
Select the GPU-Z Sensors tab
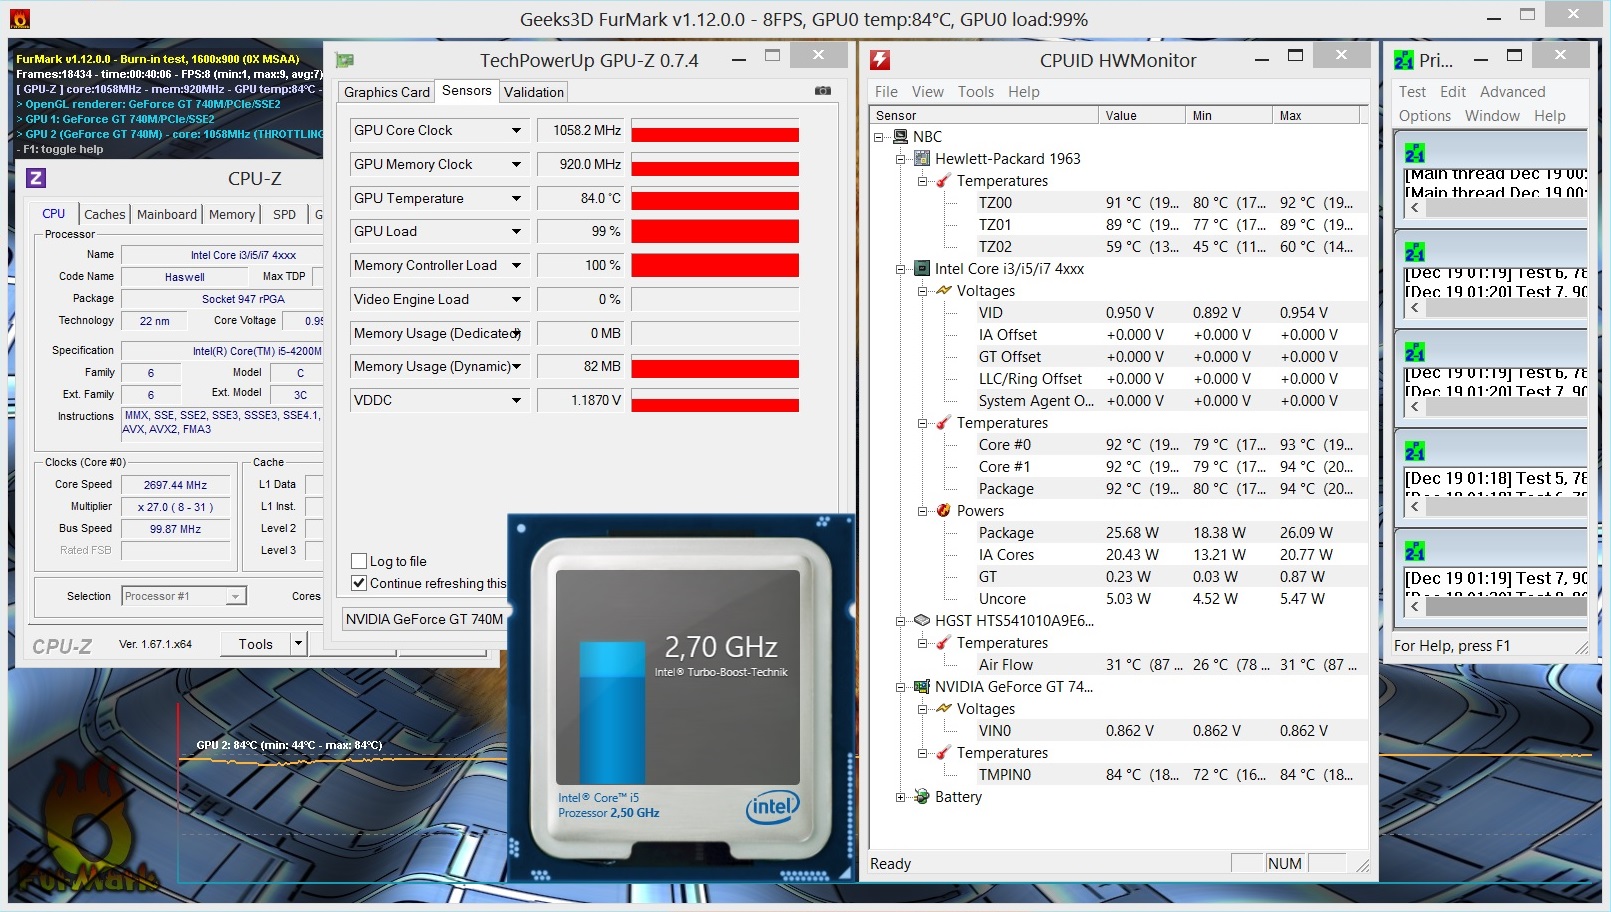tap(467, 90)
